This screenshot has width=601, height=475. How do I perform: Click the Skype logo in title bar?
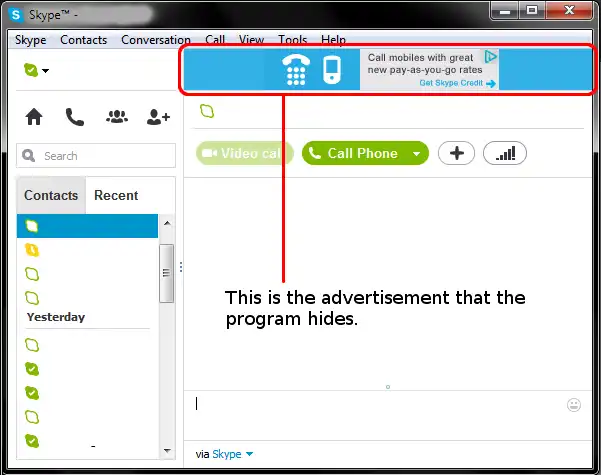point(16,15)
